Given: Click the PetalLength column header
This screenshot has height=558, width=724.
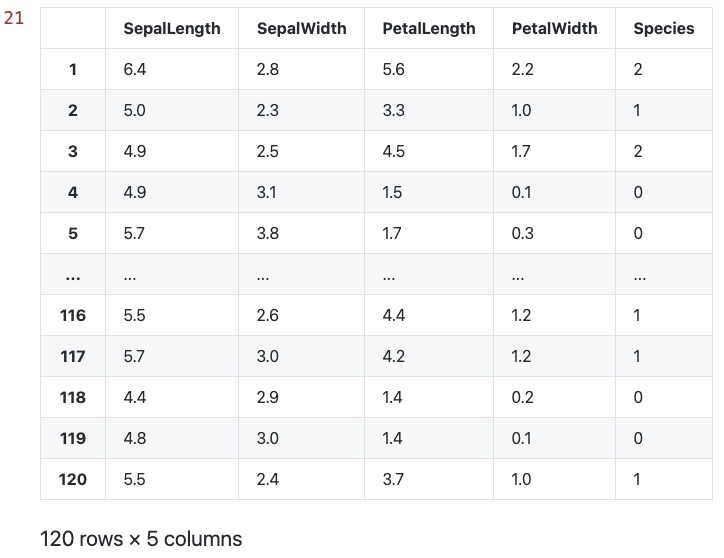Looking at the screenshot, I should [428, 28].
